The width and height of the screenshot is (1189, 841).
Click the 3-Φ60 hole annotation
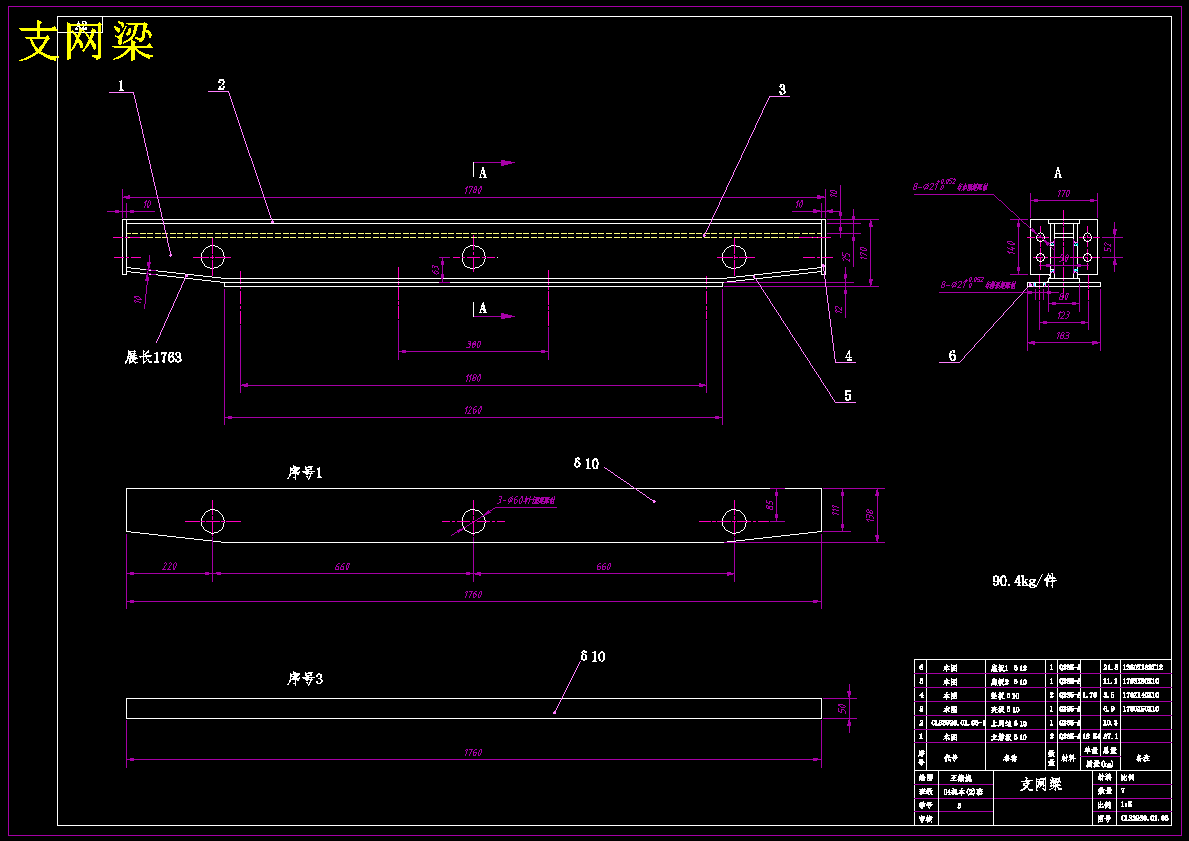coord(527,501)
